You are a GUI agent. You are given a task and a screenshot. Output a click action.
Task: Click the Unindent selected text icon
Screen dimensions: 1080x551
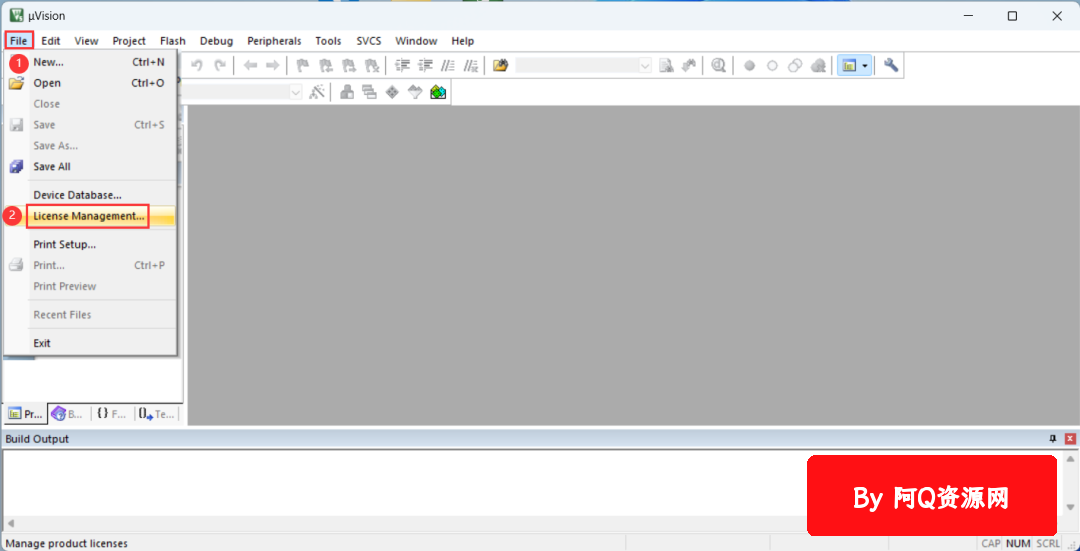coord(425,65)
